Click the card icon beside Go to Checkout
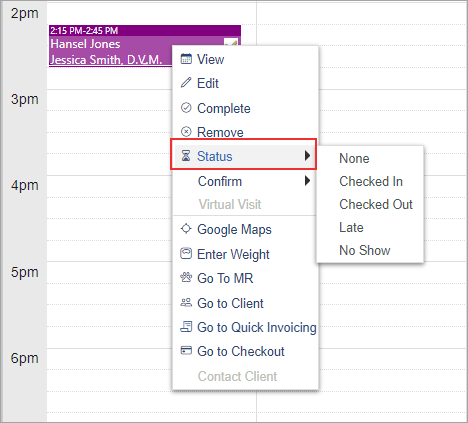 tap(186, 351)
